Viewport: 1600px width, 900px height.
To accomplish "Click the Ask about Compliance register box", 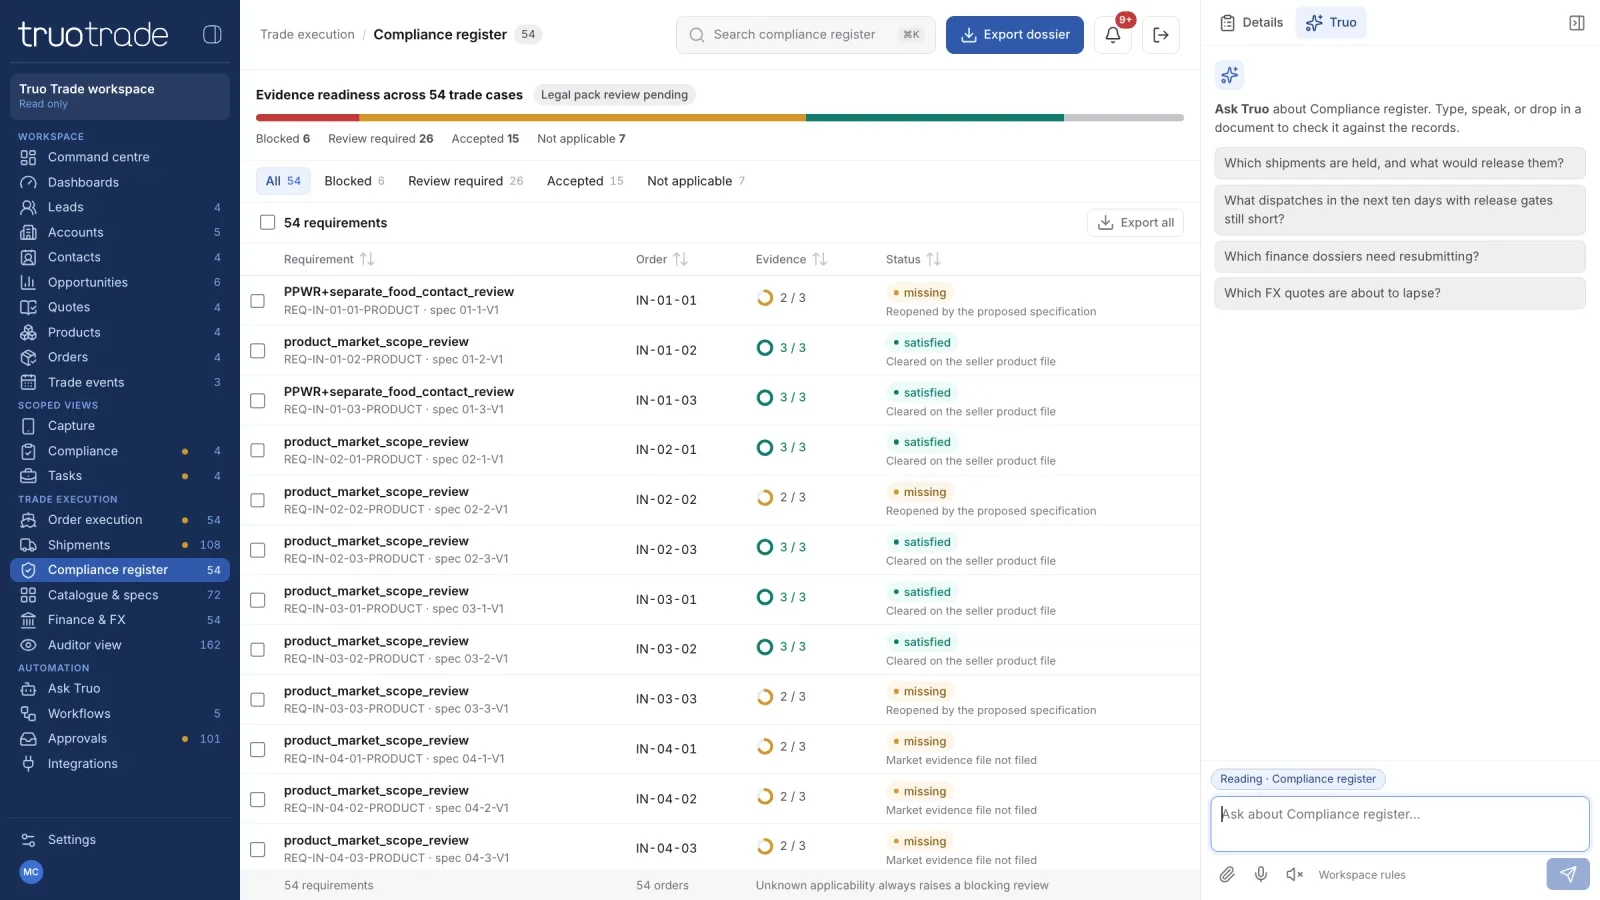I will click(x=1400, y=824).
